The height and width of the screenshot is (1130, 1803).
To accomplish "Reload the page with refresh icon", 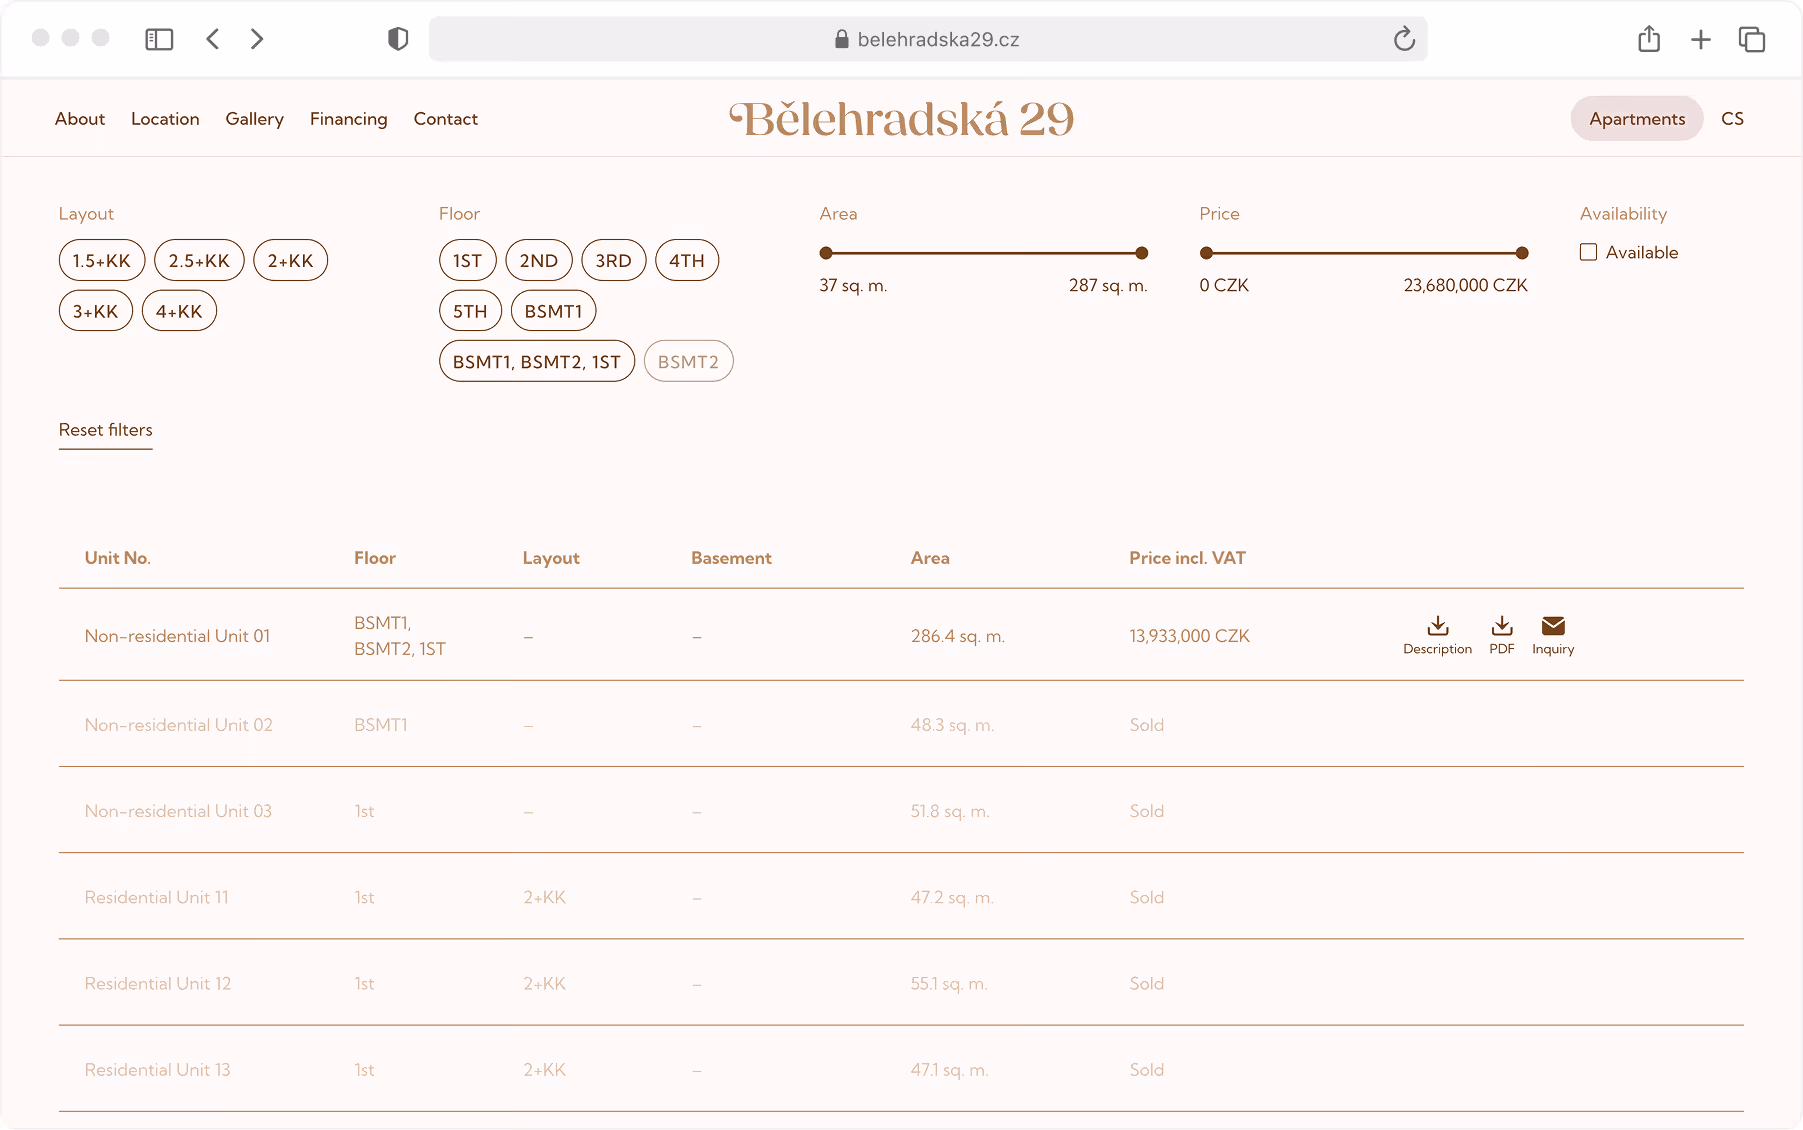I will point(1404,39).
